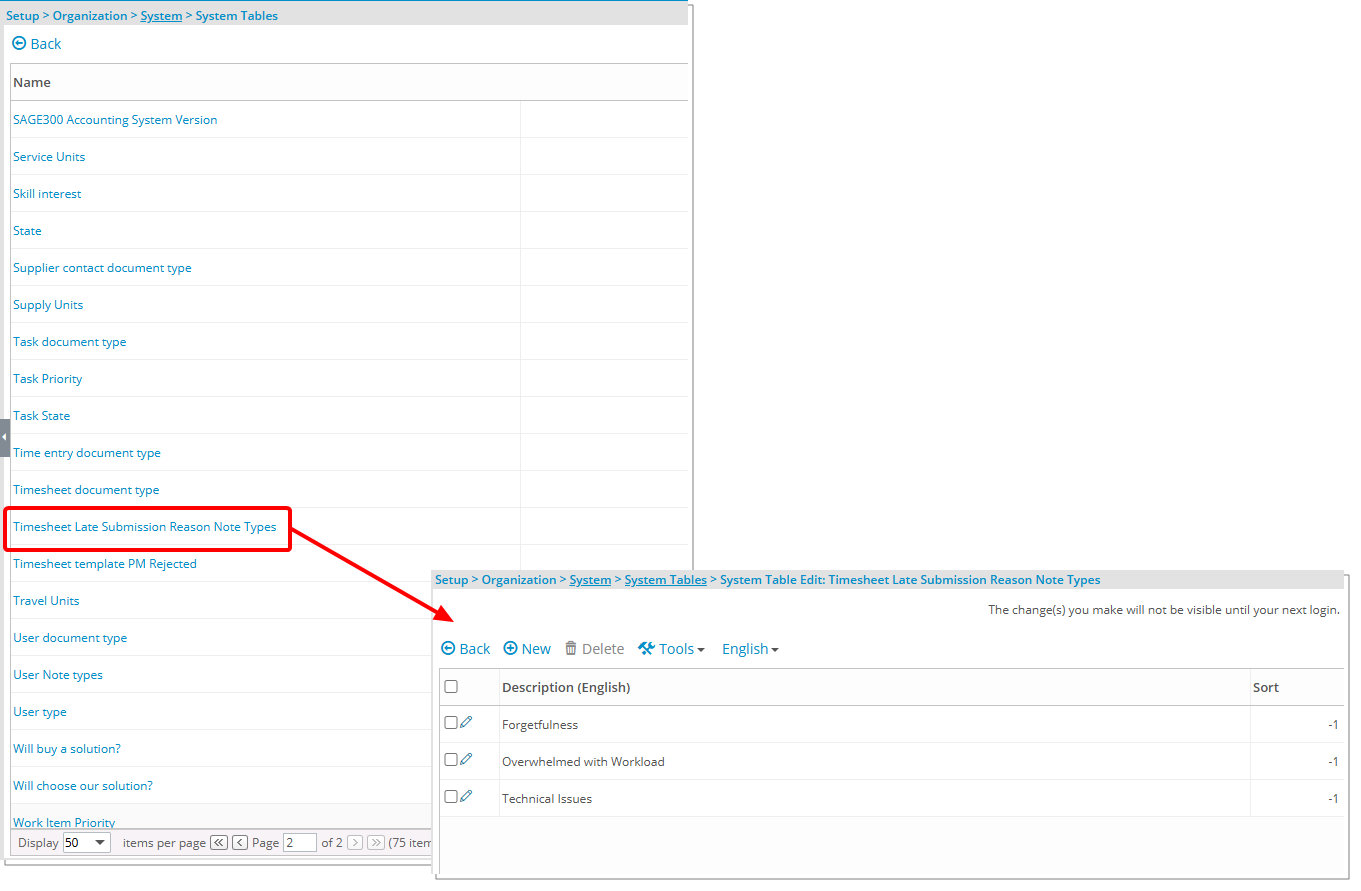Image resolution: width=1361 pixels, height=891 pixels.
Task: Open Task document type table
Action: click(70, 342)
